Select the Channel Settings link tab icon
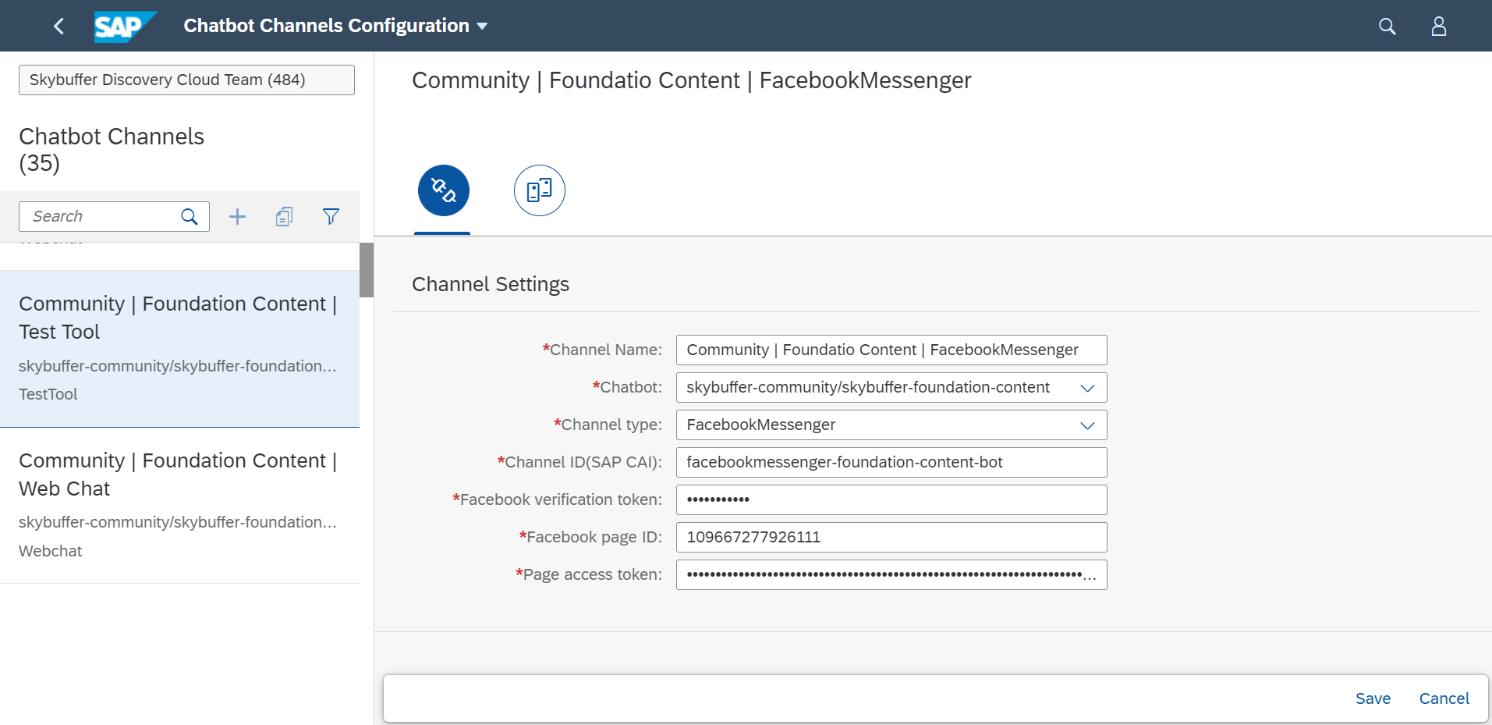The height and width of the screenshot is (725, 1492). click(443, 190)
